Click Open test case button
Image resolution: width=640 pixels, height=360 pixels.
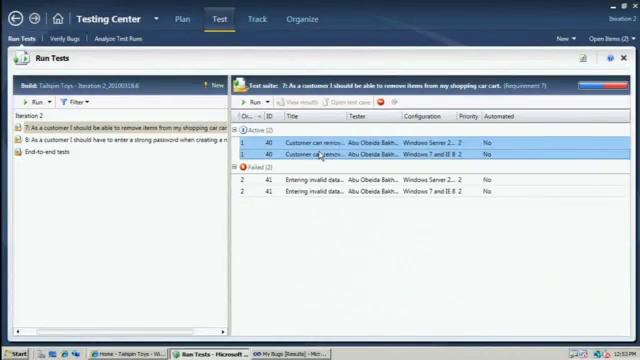347,102
